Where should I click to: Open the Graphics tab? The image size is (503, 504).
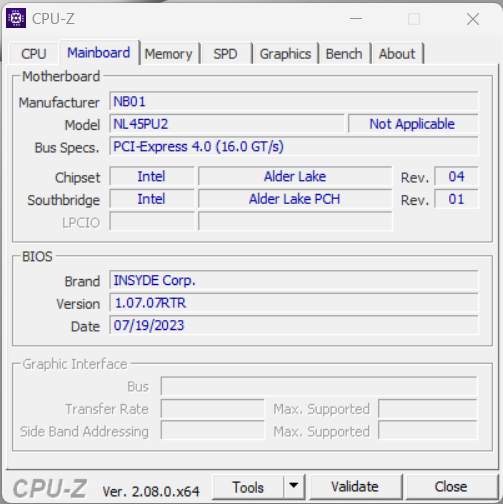coord(285,54)
